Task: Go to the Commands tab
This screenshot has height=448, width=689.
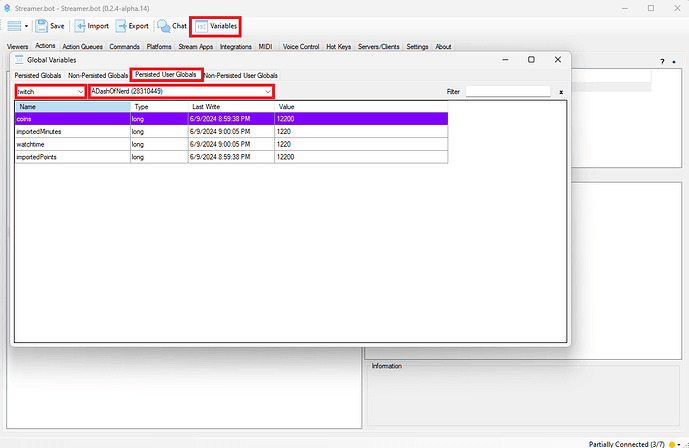Action: 124,46
